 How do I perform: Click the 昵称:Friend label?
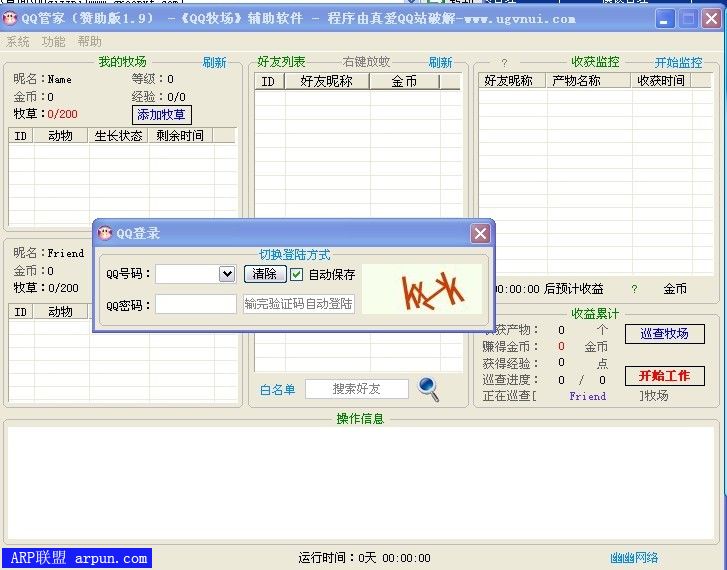(49, 253)
